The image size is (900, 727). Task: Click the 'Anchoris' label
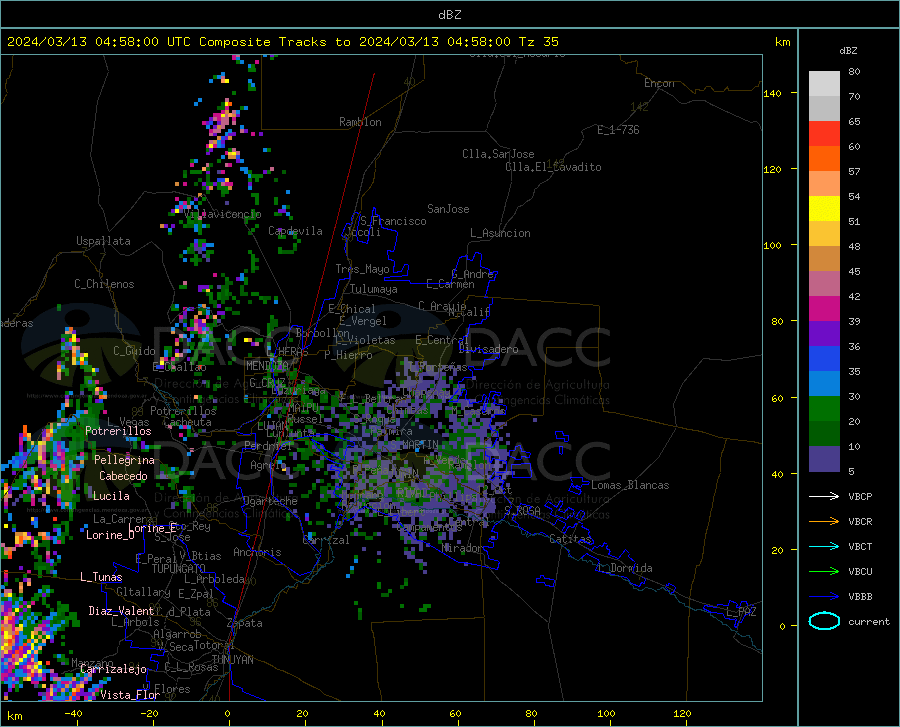click(257, 553)
